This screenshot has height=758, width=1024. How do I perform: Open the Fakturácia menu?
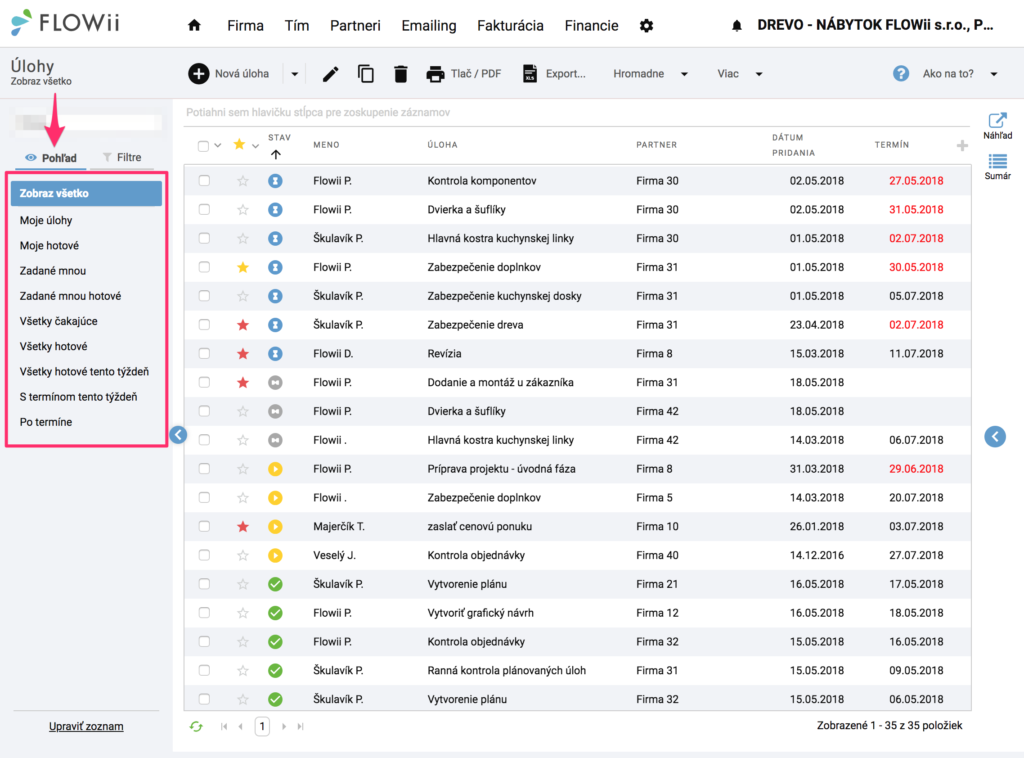[510, 25]
